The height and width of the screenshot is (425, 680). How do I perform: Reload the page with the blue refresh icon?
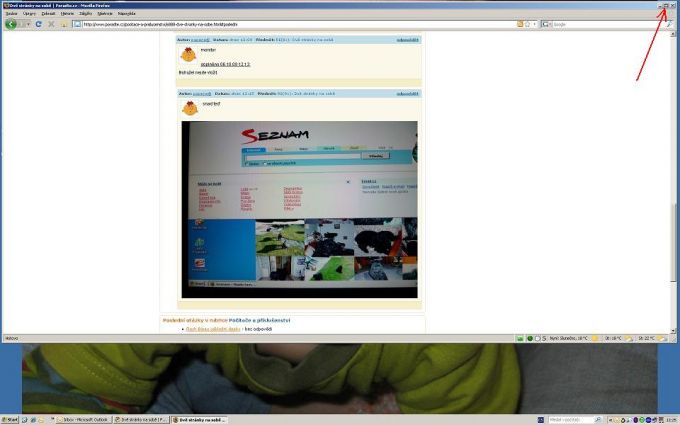pyautogui.click(x=39, y=24)
